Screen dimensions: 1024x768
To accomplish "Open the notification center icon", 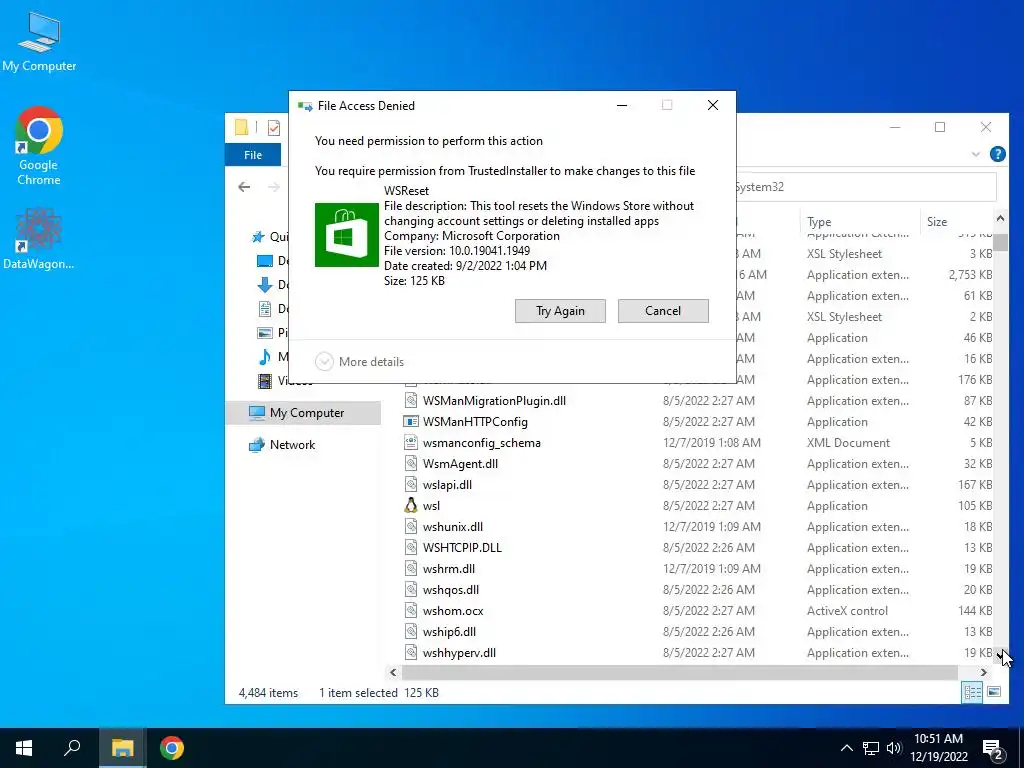I will coord(993,750).
